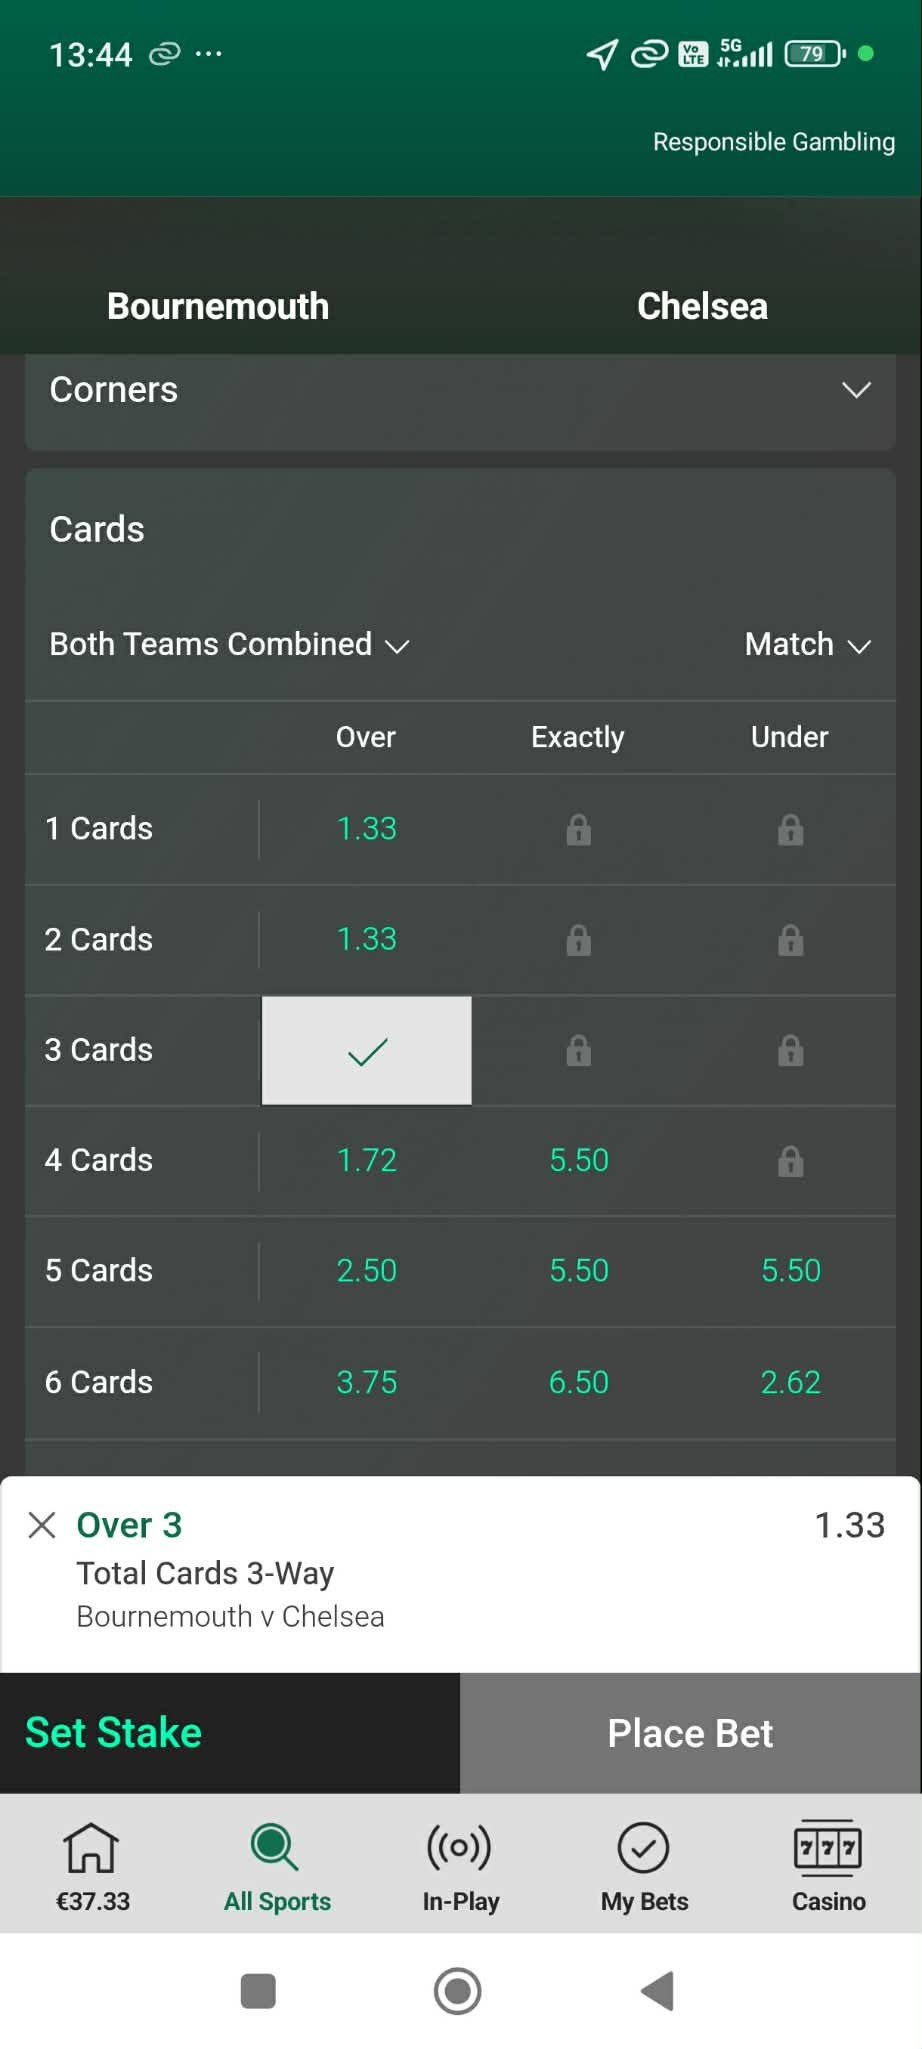Select the Chelsea team tab
The height and width of the screenshot is (2049, 922).
[702, 306]
